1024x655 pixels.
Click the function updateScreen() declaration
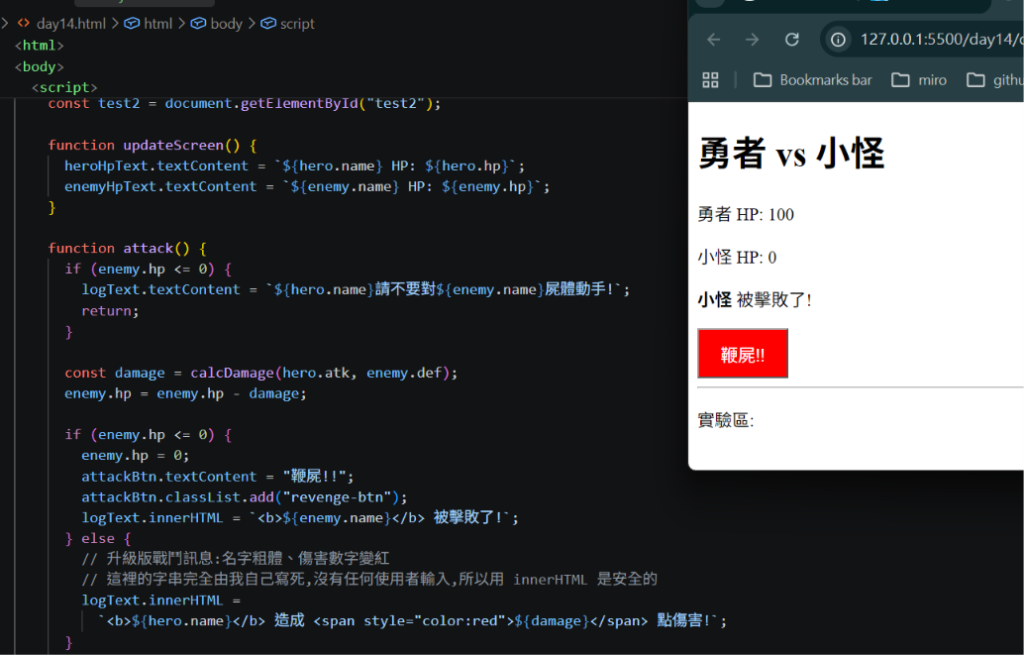[x=152, y=145]
